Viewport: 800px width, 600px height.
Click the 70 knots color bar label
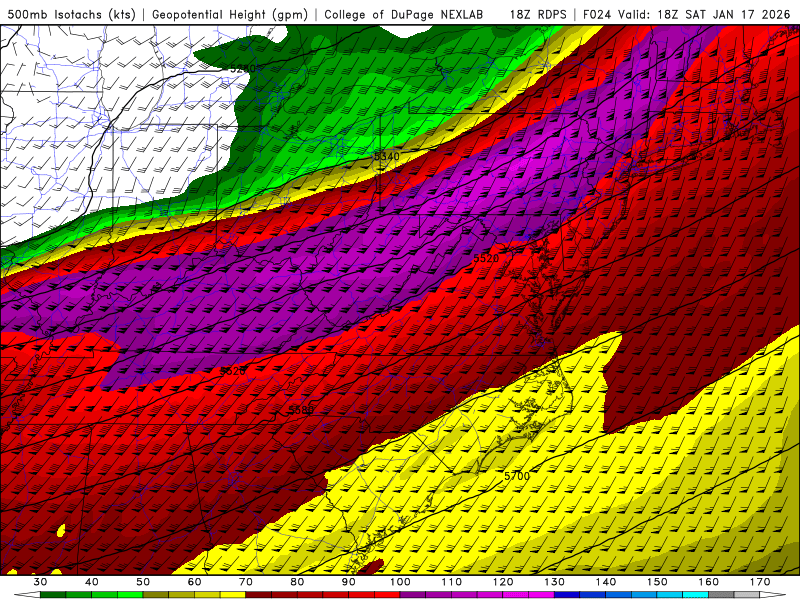point(246,582)
